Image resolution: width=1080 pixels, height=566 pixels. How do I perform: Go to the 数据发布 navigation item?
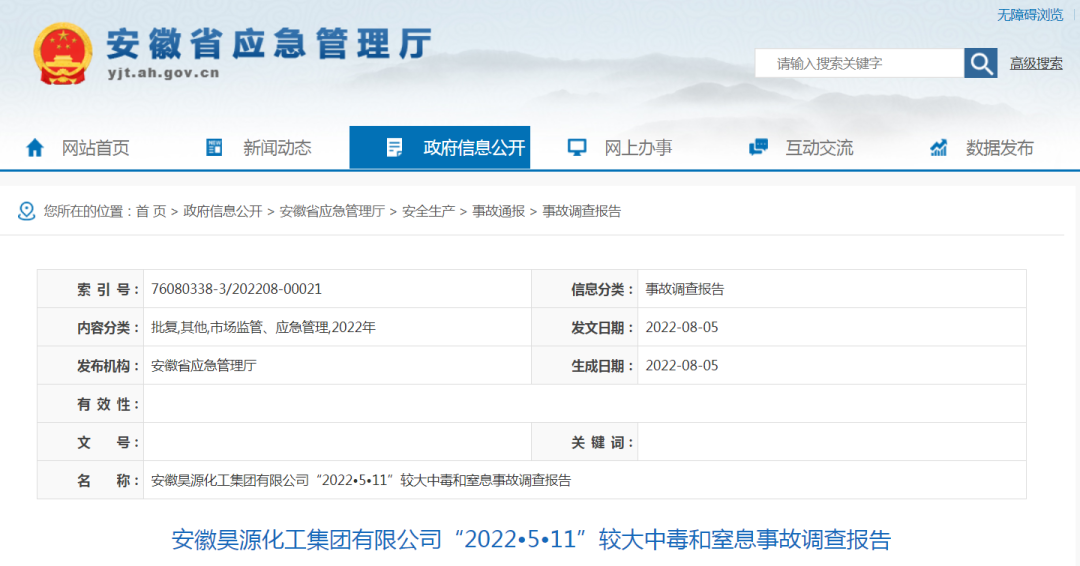click(x=999, y=148)
